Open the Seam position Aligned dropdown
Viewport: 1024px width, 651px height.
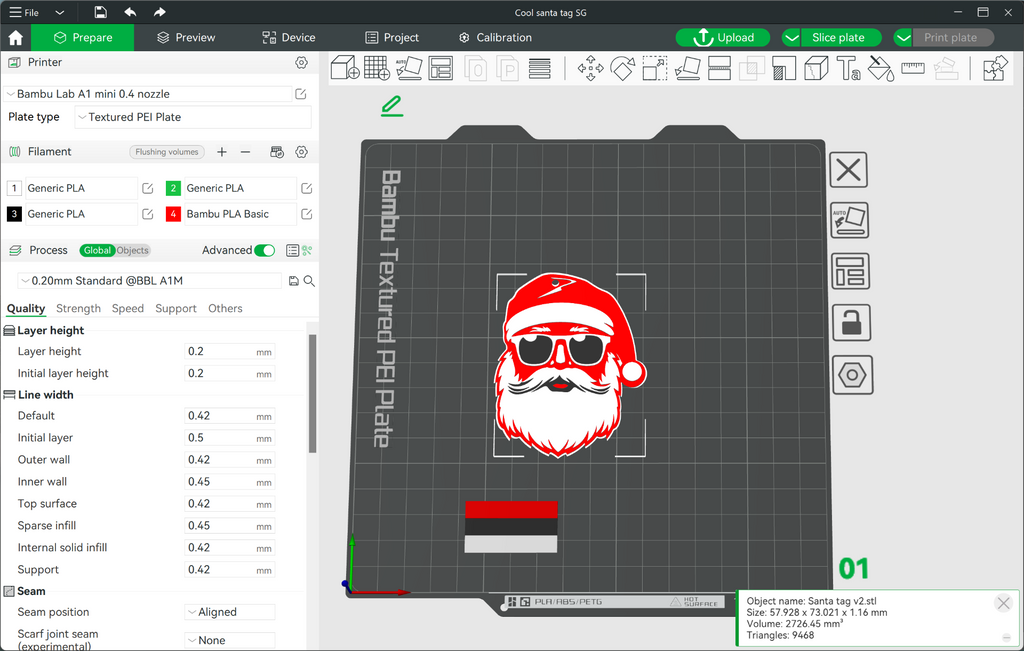[x=230, y=612]
